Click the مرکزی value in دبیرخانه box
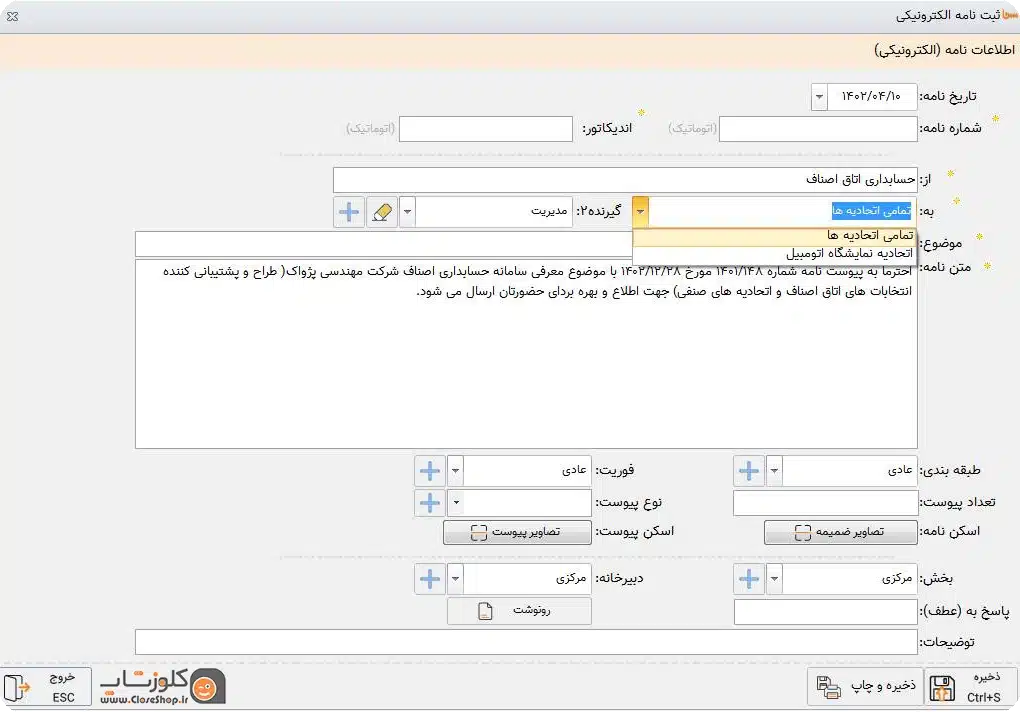The width and height of the screenshot is (1020, 712). click(x=571, y=579)
